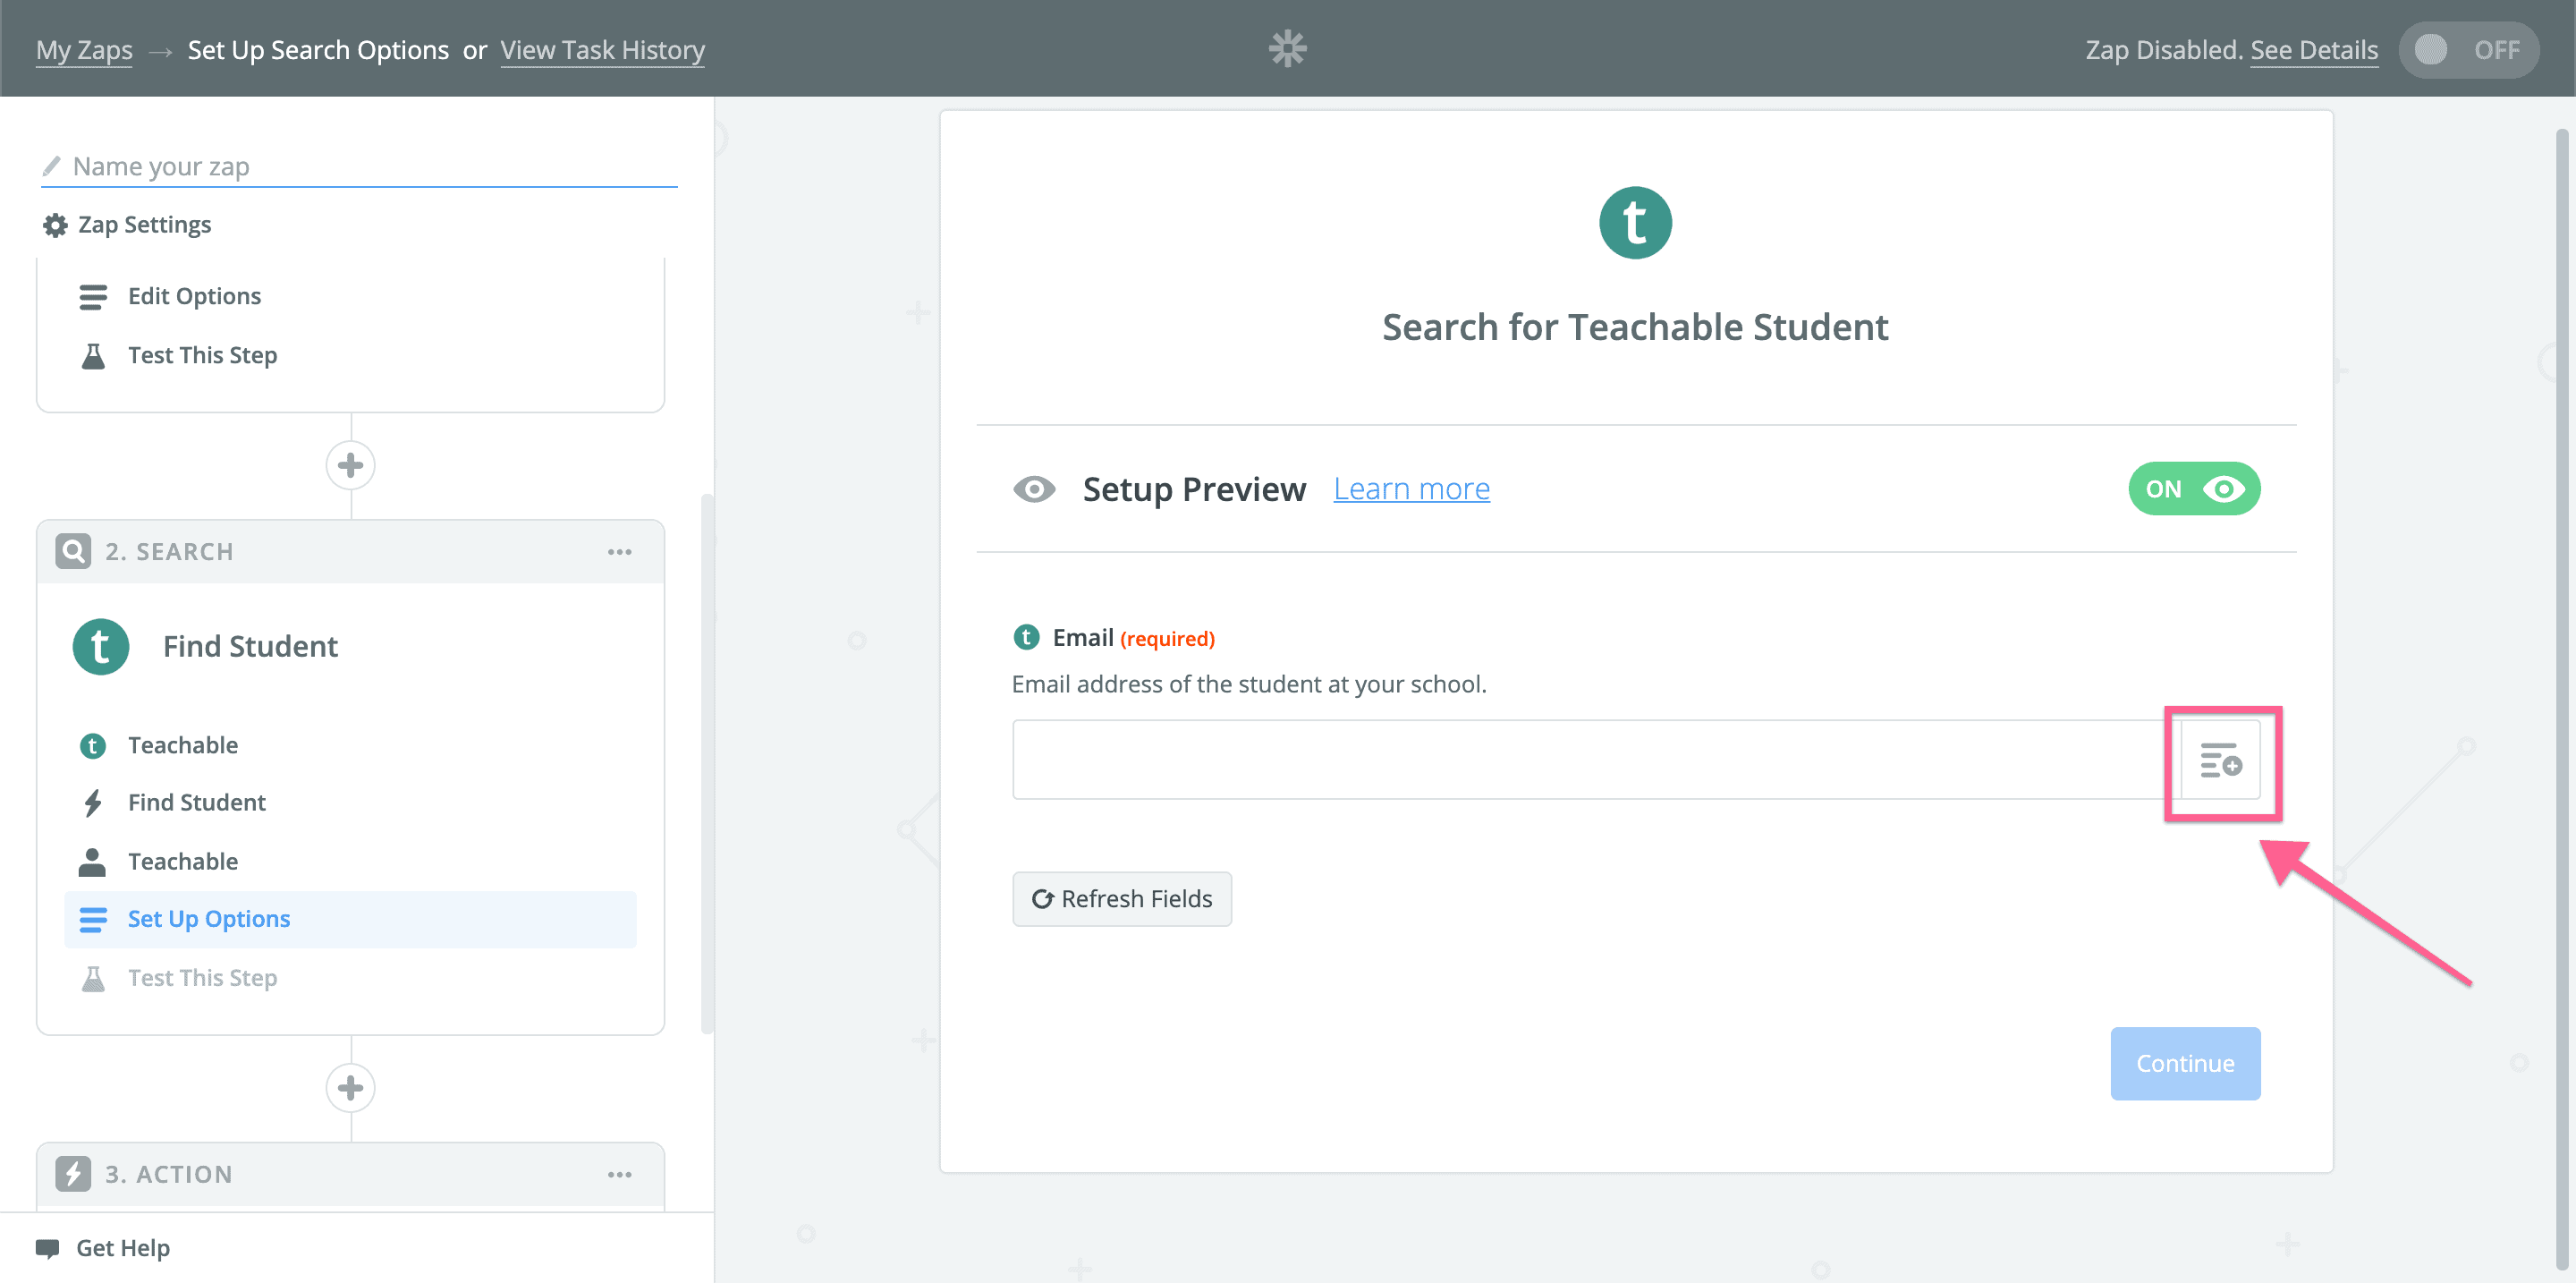Open the three-dots menu for 2. SEARCH step
Image resolution: width=2576 pixels, height=1283 pixels.
pyautogui.click(x=620, y=552)
